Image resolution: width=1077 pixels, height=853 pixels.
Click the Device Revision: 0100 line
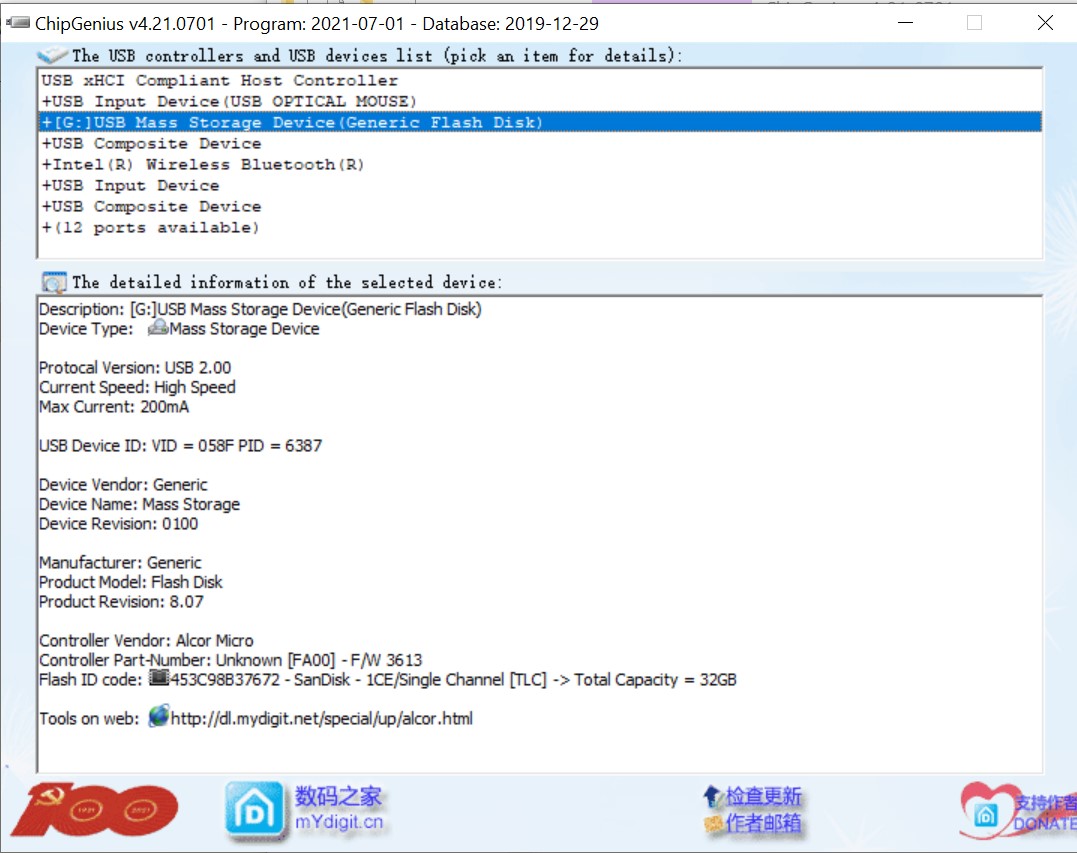(x=119, y=524)
